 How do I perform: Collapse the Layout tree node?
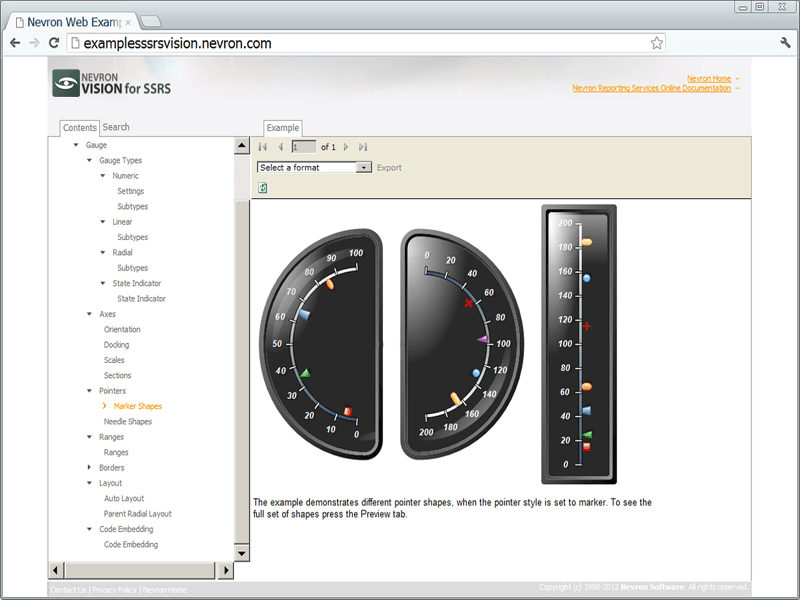click(x=89, y=483)
